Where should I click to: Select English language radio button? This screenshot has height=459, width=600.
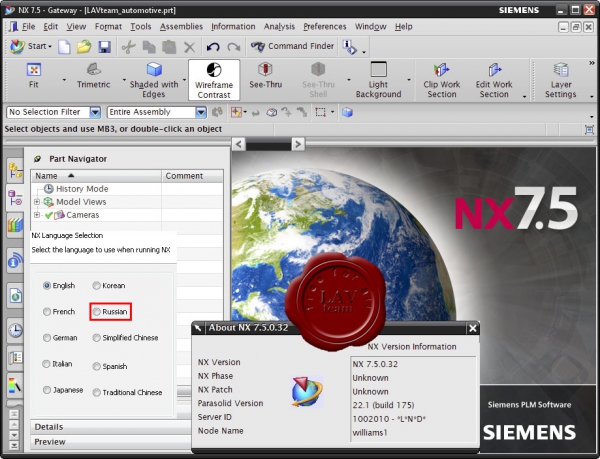point(47,286)
